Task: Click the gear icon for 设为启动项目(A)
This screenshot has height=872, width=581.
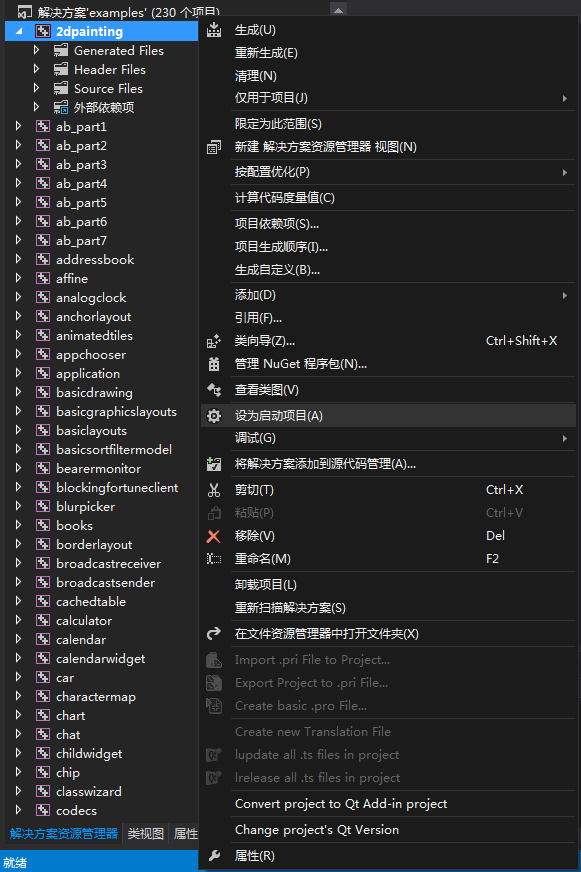Action: 214,416
